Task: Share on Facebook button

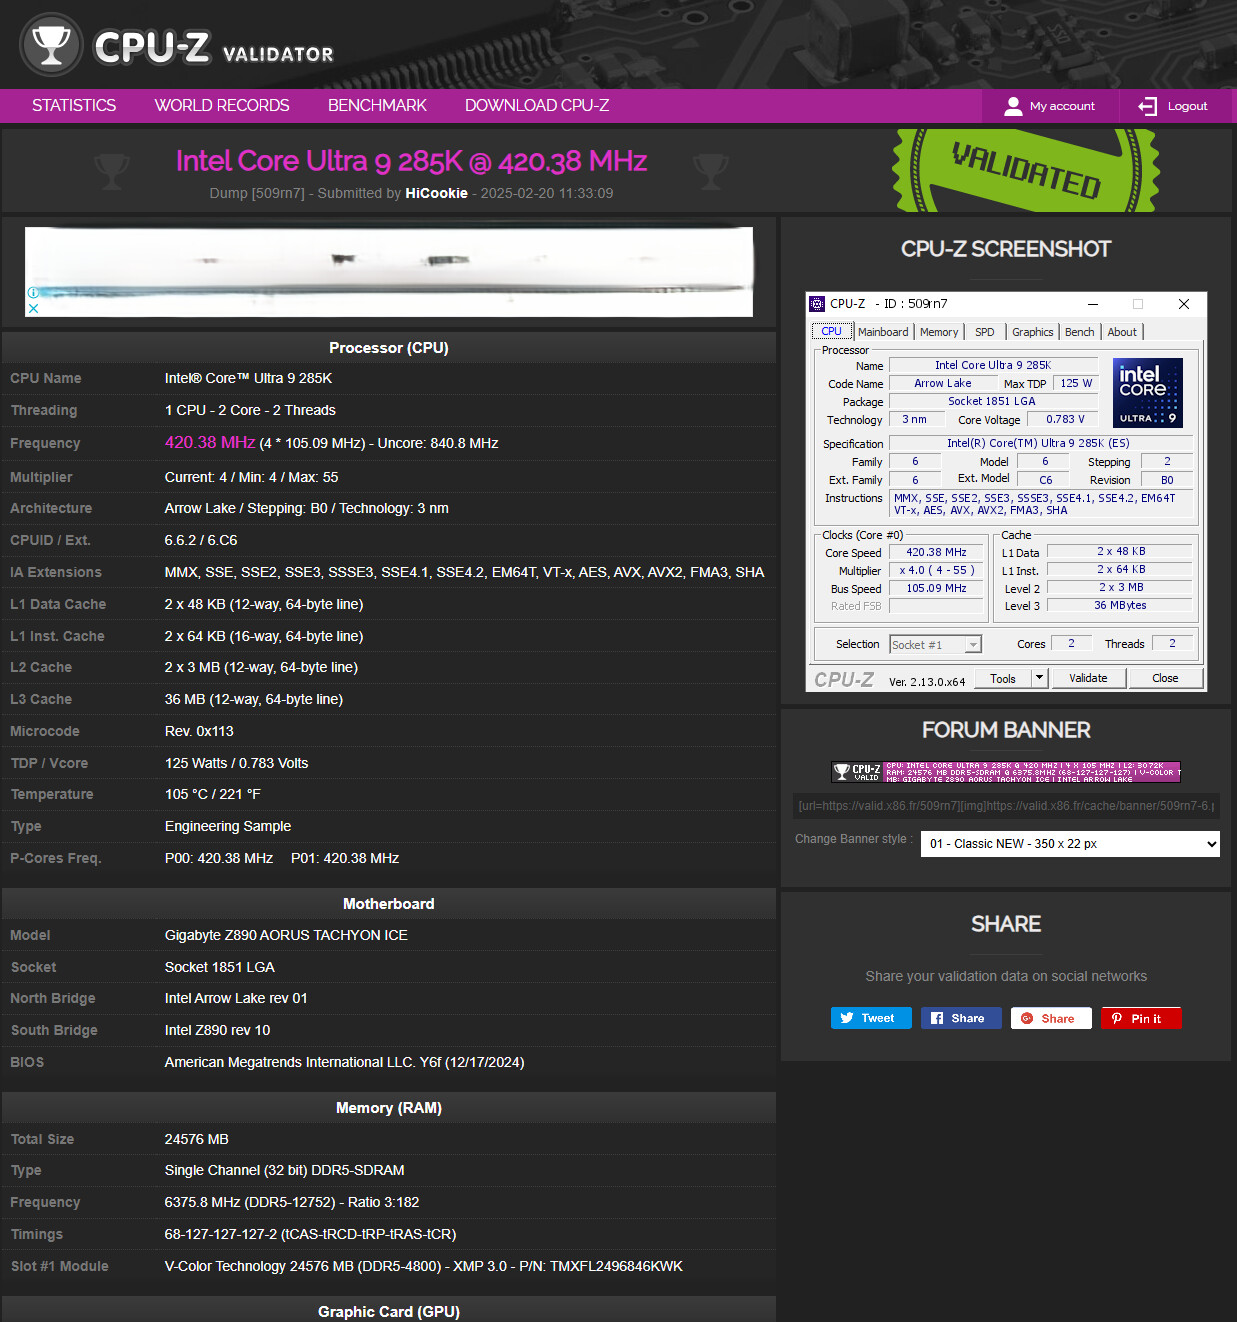Action: (961, 1018)
